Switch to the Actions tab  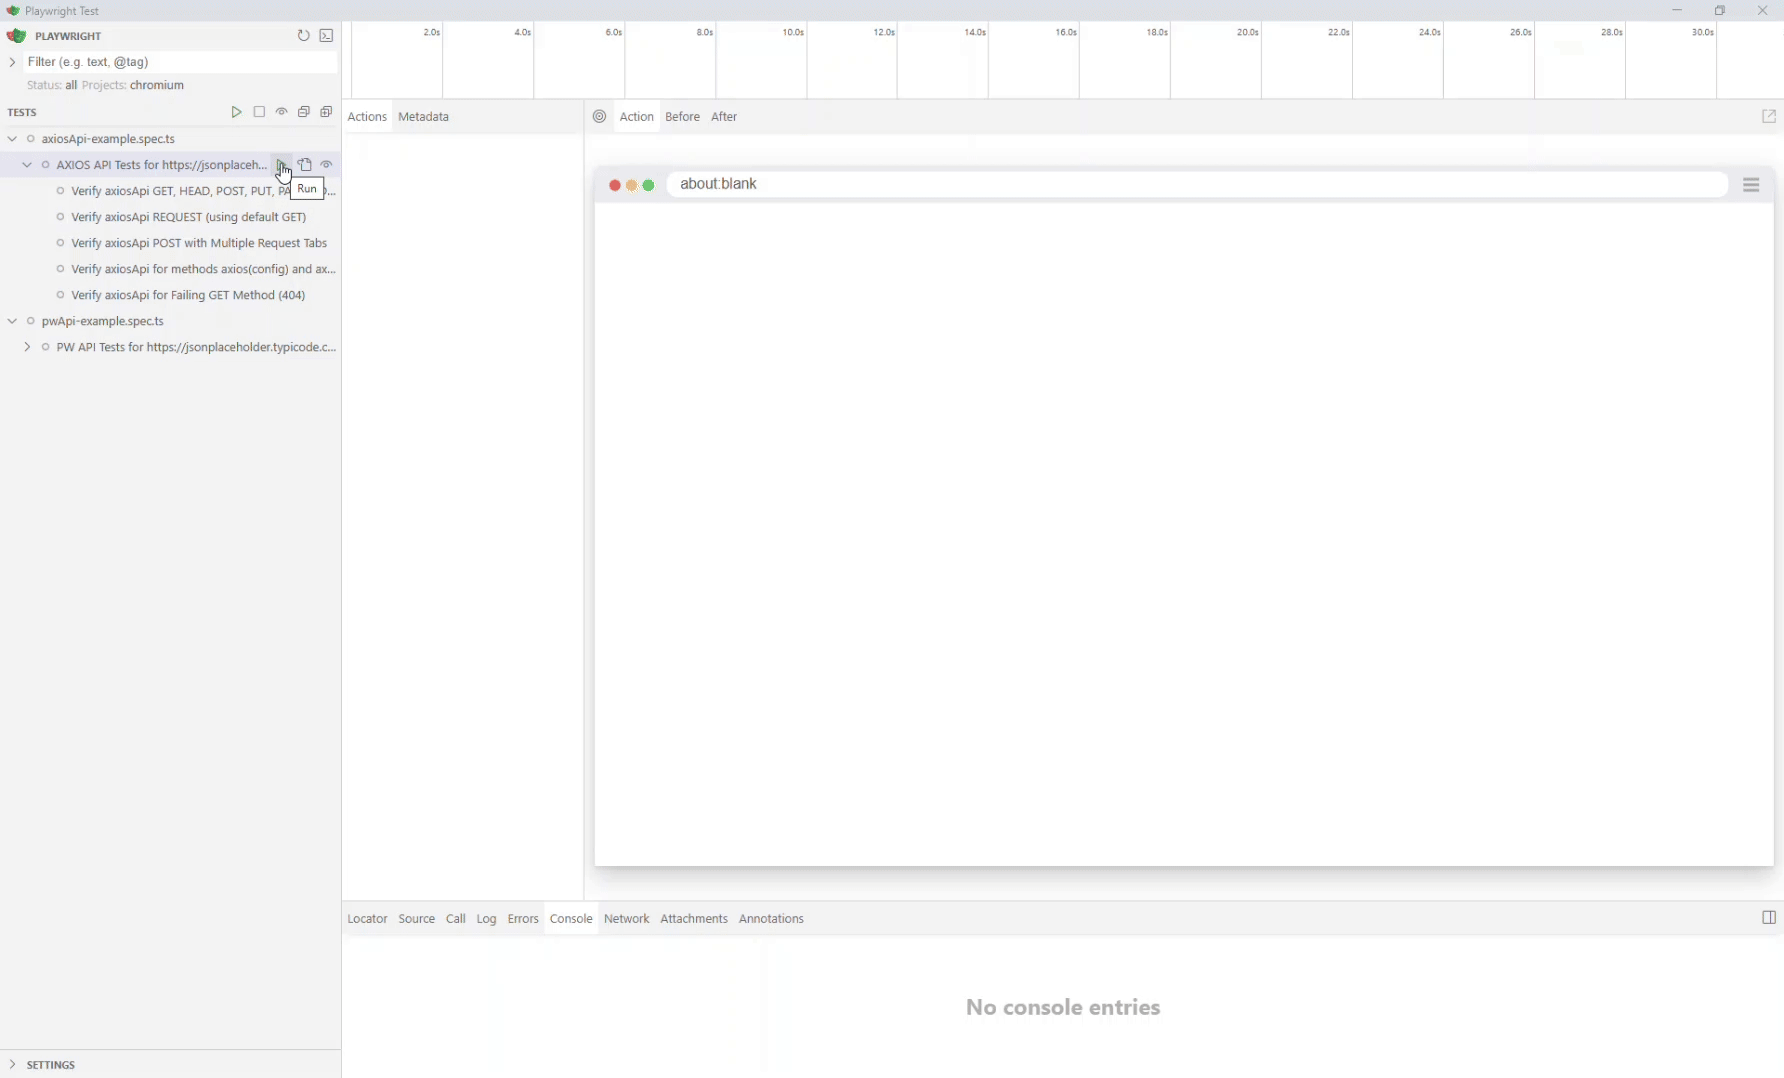coord(367,117)
